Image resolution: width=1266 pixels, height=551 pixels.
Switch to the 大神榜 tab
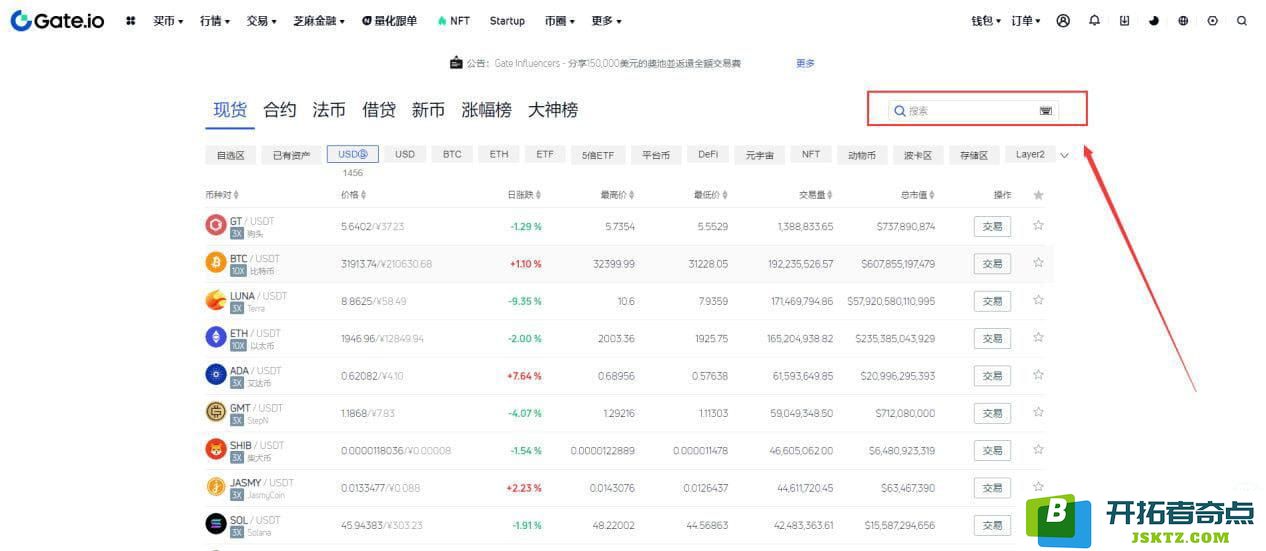(553, 110)
